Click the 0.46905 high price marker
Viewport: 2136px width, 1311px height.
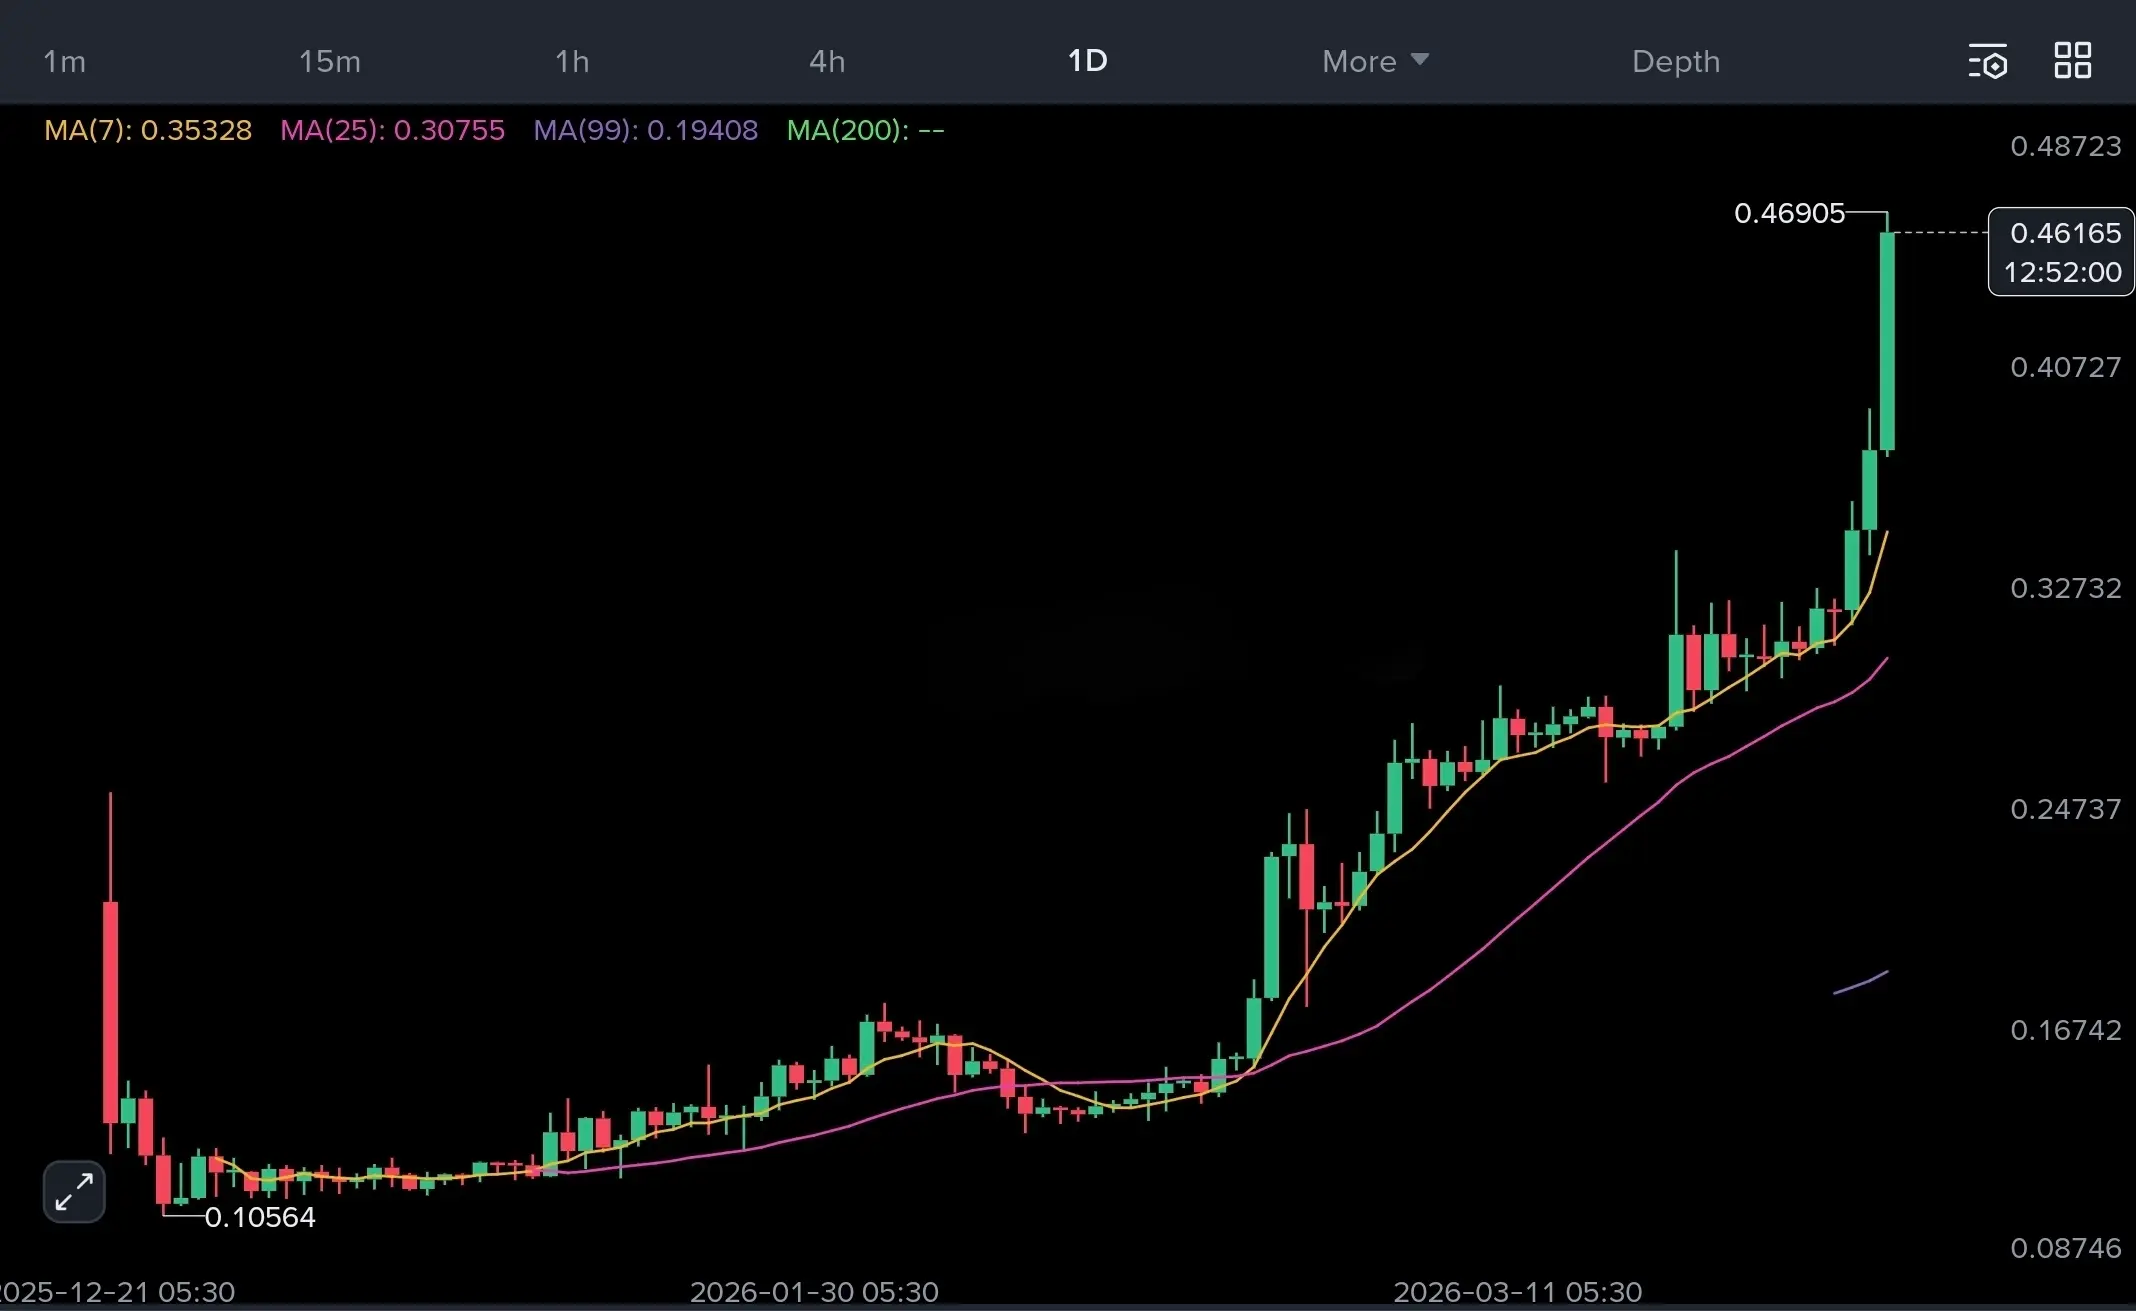tap(1788, 213)
